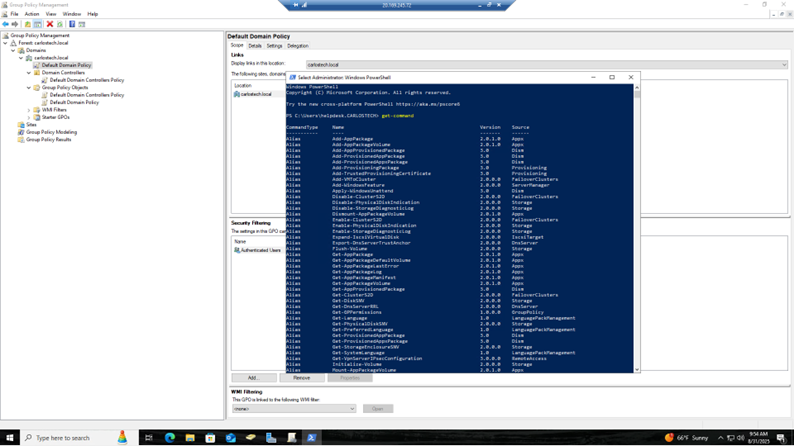Select Group Policy Modeling in the tree
The image size is (794, 446).
coord(50,132)
